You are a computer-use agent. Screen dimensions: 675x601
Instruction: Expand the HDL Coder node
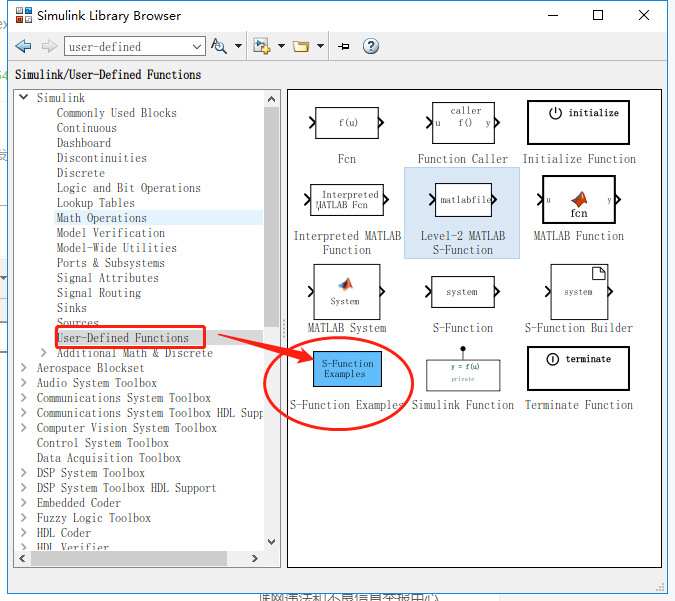pyautogui.click(x=24, y=533)
